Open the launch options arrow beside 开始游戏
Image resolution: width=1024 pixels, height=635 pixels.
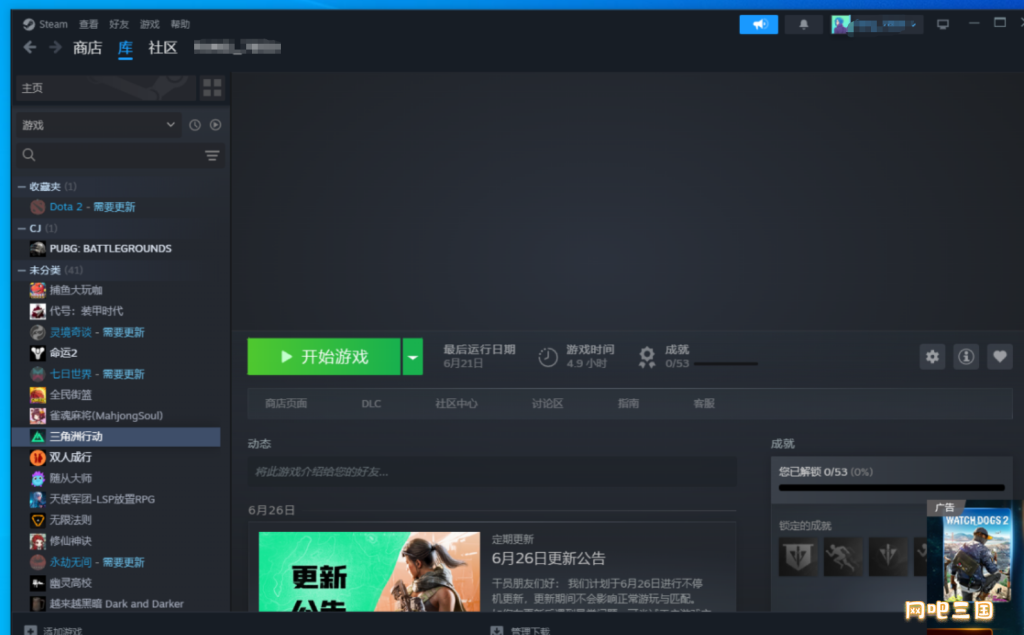[413, 357]
